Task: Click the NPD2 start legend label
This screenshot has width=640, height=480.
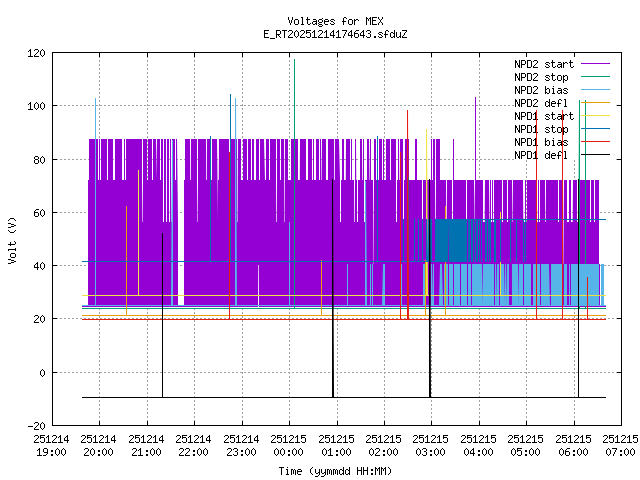Action: [543, 63]
